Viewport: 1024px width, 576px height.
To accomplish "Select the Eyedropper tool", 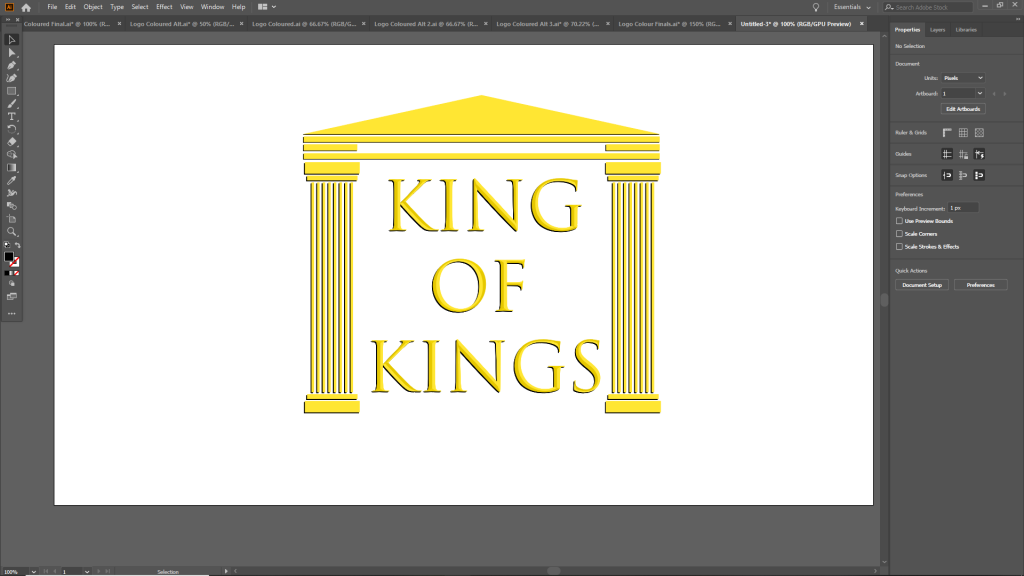I will click(12, 180).
